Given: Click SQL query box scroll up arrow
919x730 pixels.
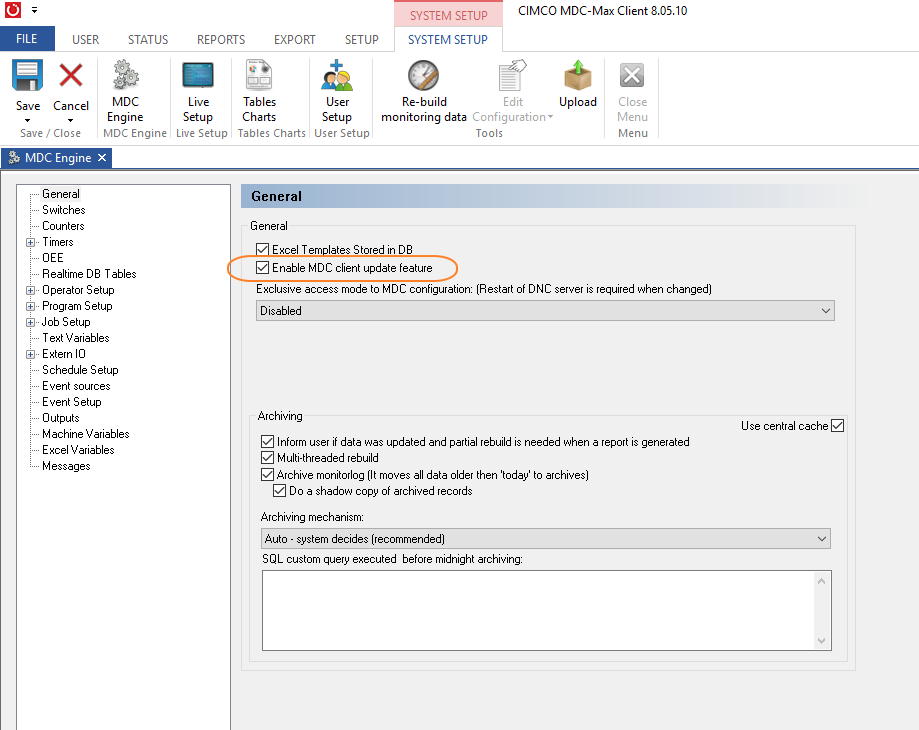Looking at the screenshot, I should [821, 581].
